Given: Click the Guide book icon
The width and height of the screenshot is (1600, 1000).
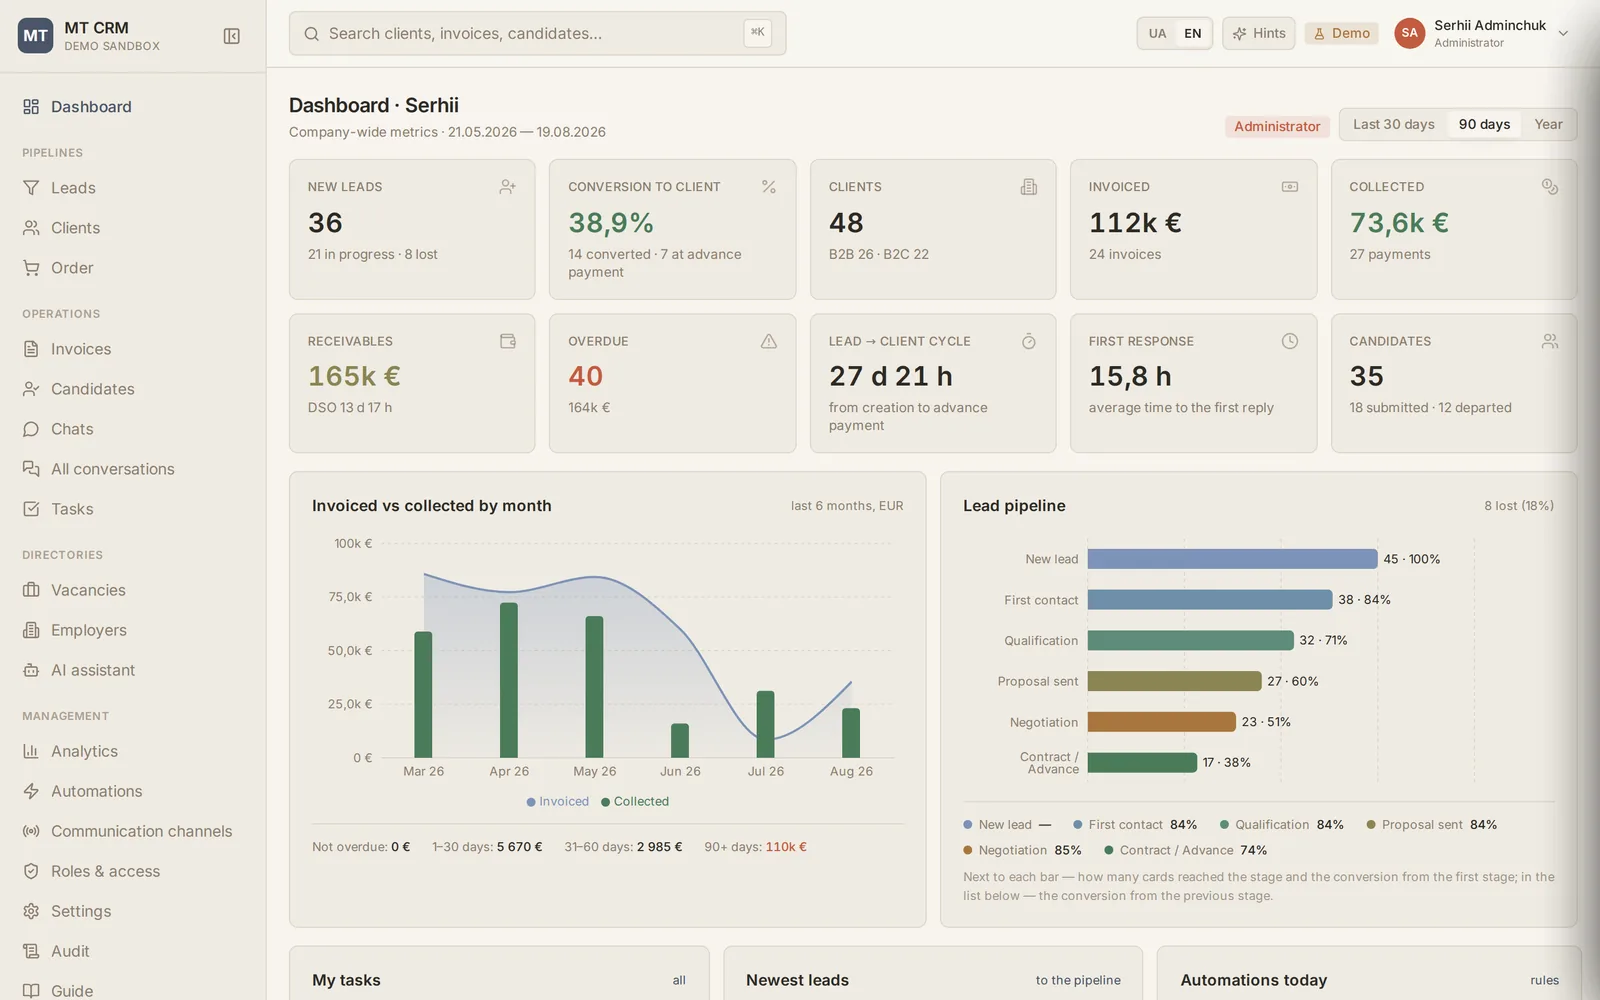Looking at the screenshot, I should click(x=31, y=991).
